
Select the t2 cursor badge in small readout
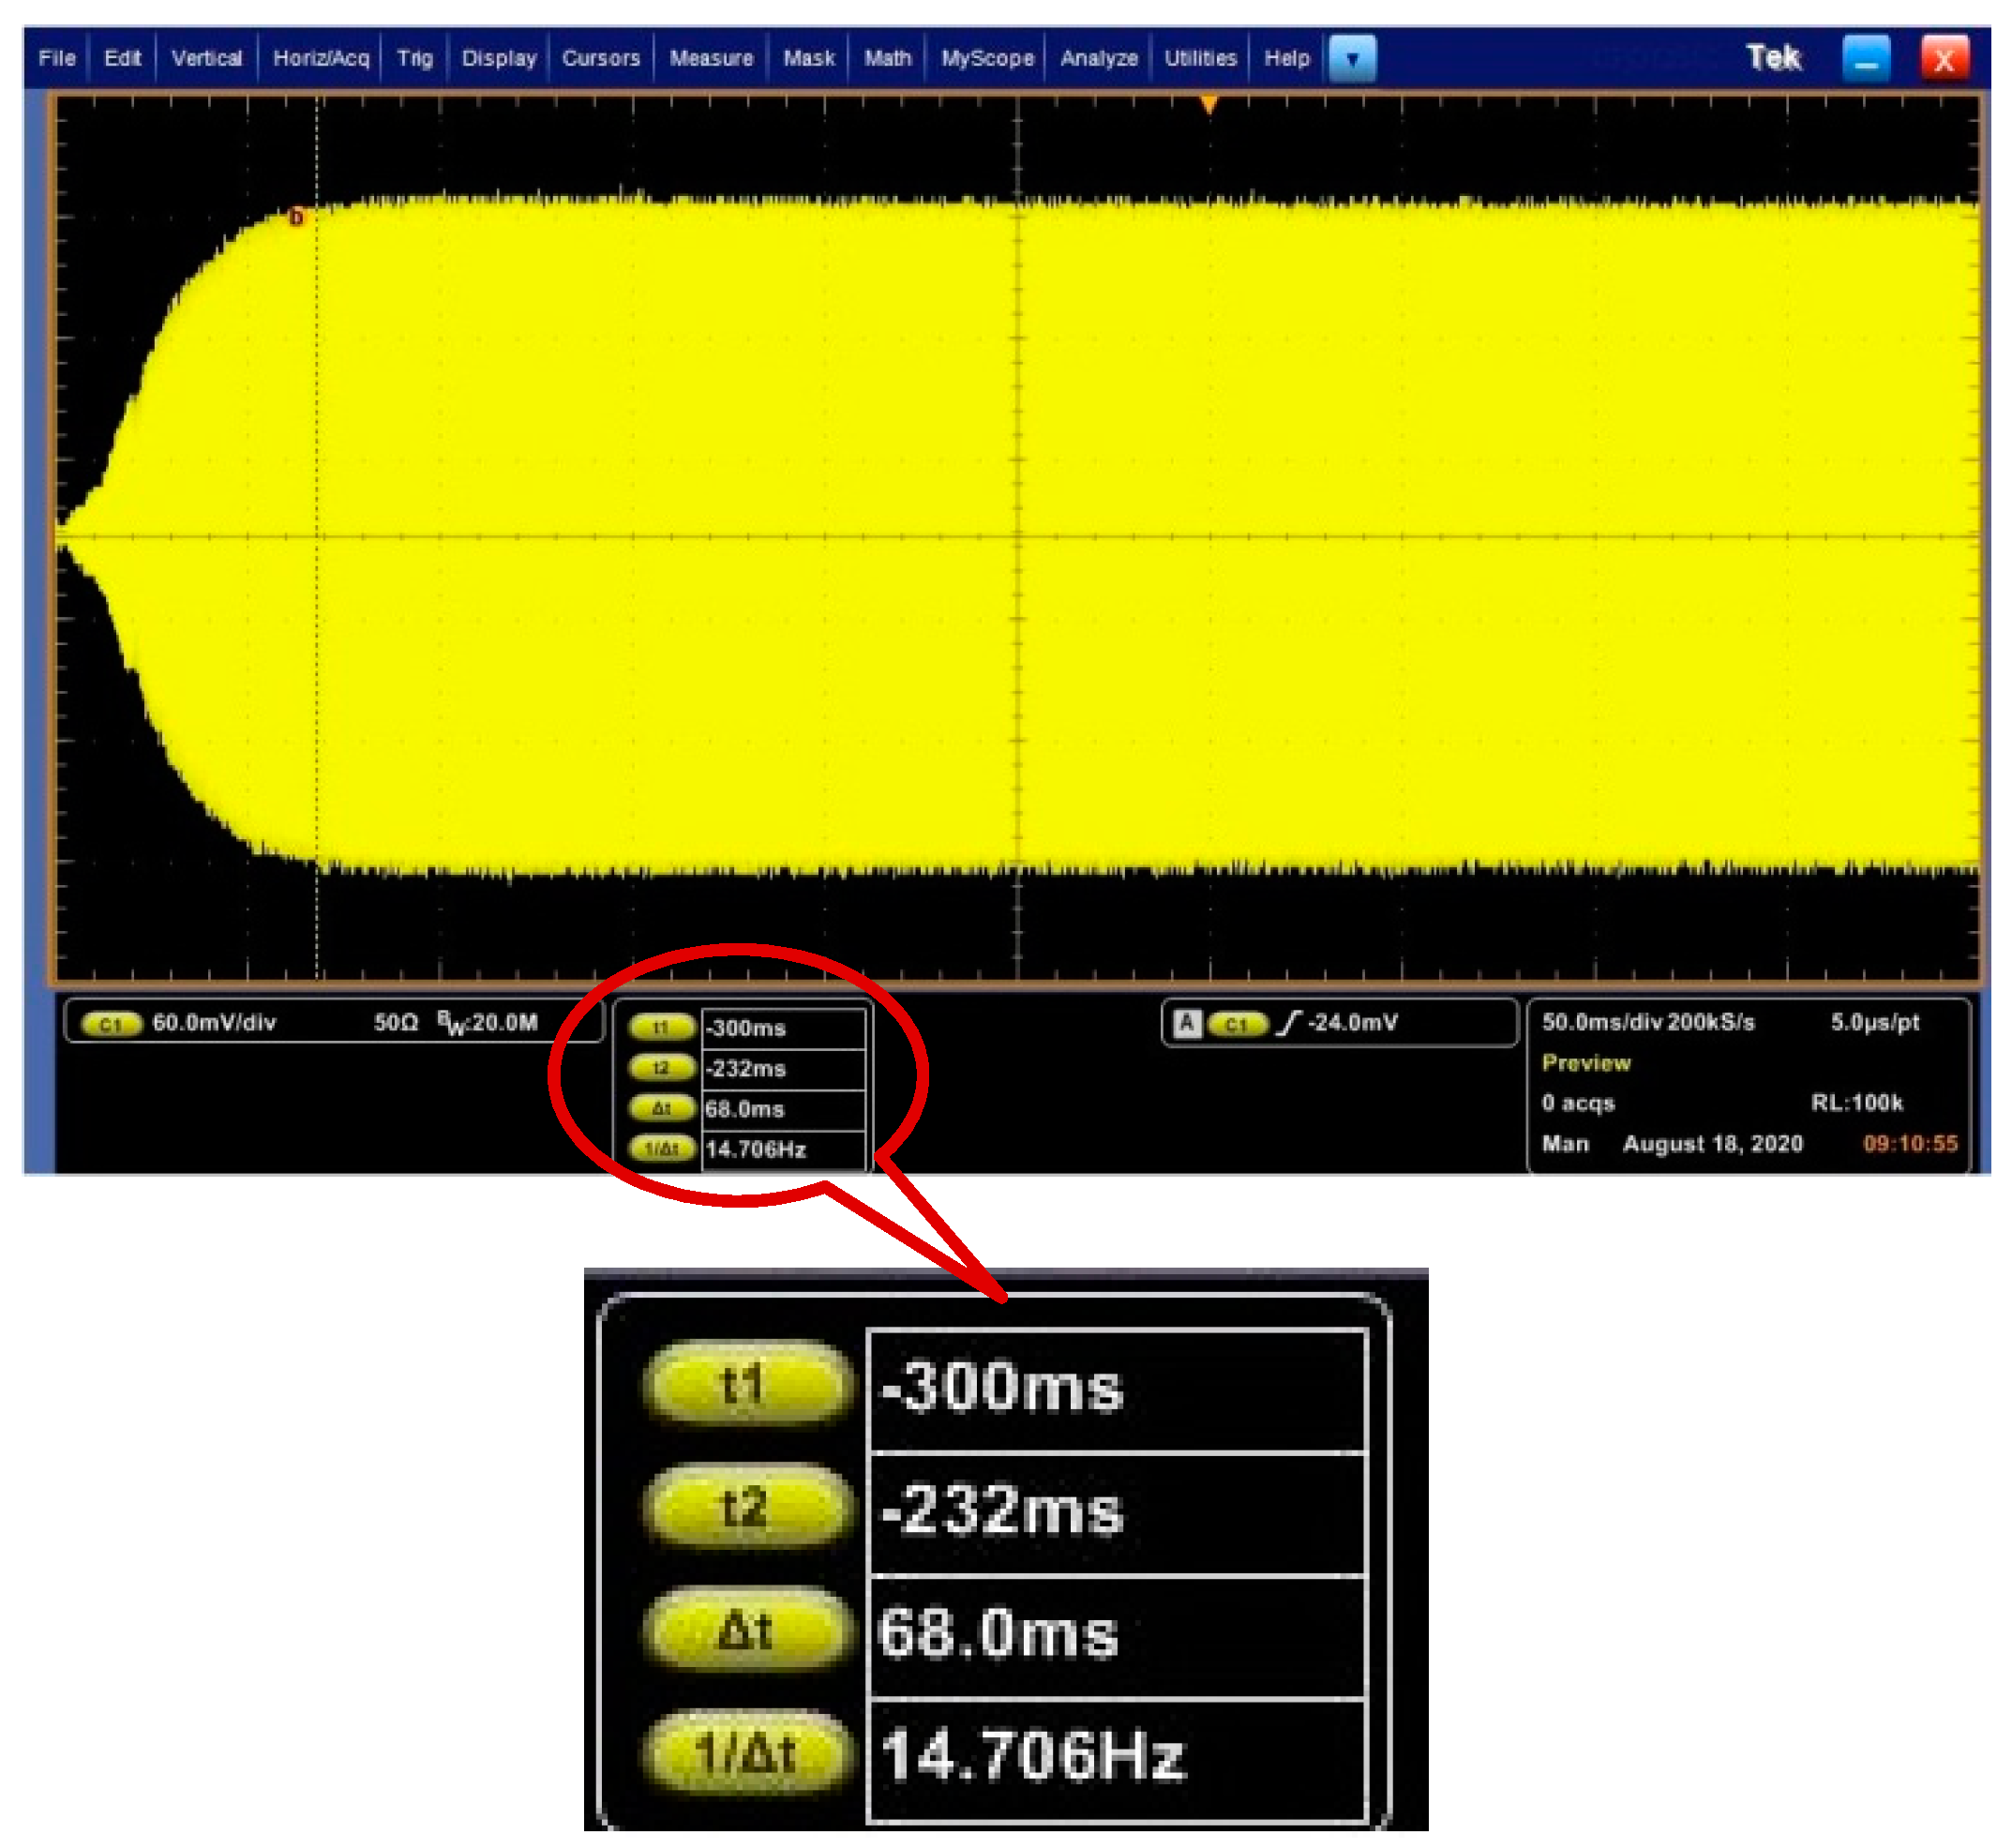click(661, 1067)
